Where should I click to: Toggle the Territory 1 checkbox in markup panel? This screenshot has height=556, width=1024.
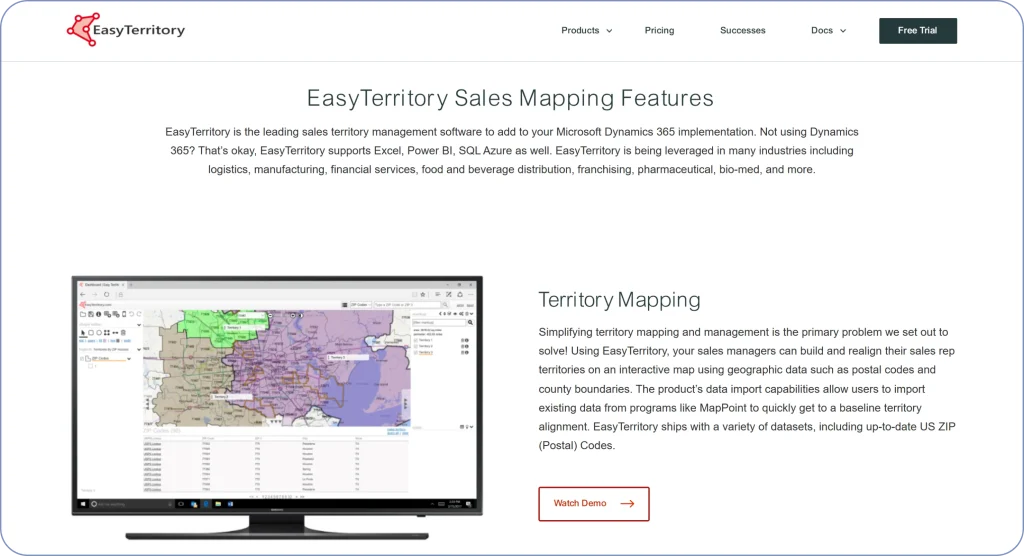(x=416, y=340)
